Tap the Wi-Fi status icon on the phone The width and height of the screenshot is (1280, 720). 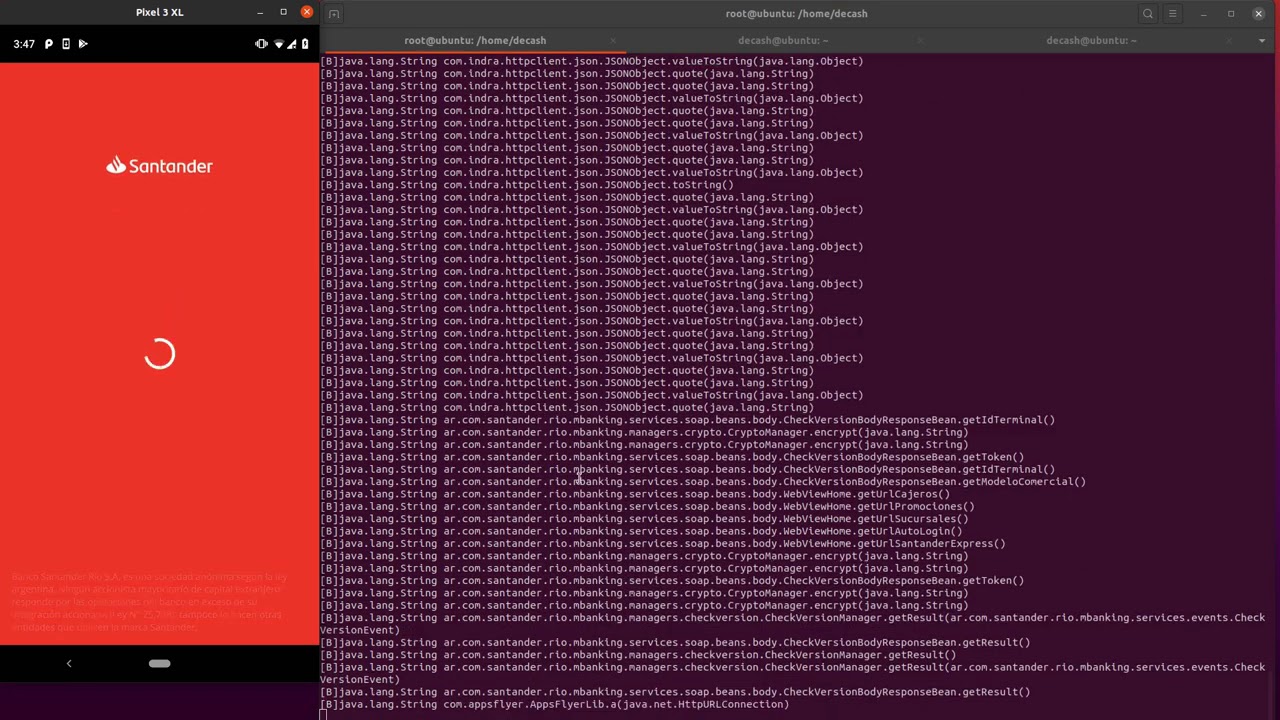click(x=279, y=44)
